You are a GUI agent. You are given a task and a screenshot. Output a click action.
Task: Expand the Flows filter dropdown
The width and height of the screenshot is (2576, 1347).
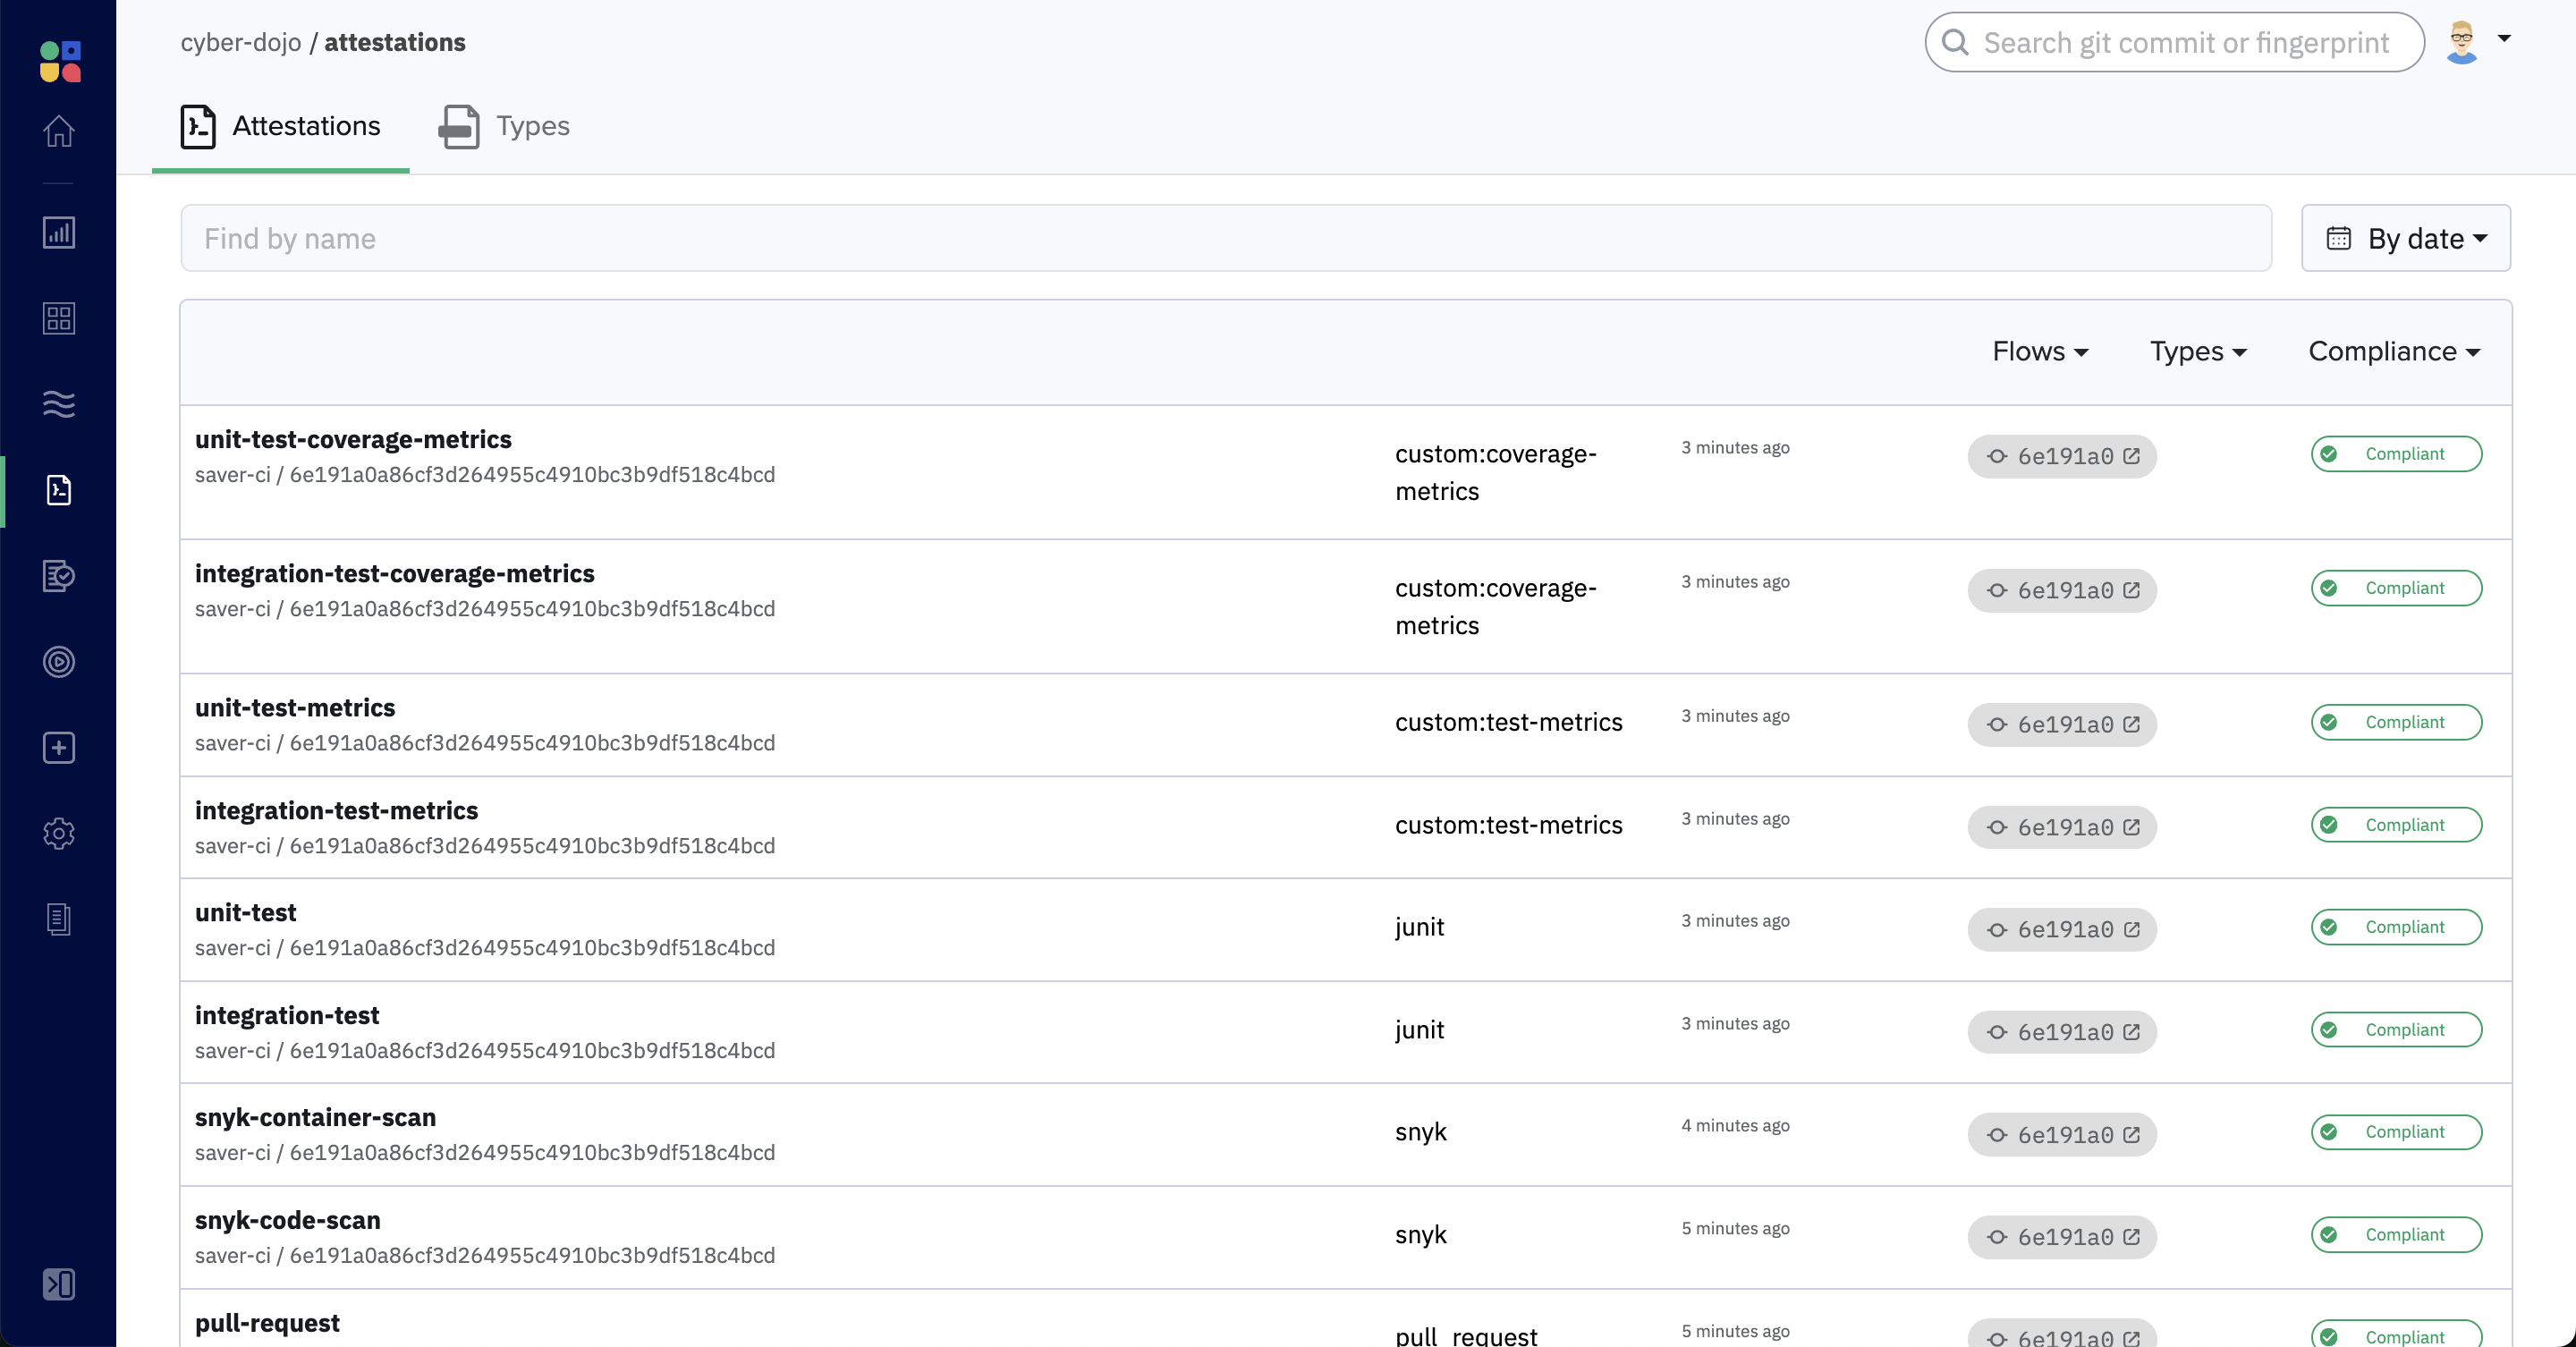(2038, 349)
